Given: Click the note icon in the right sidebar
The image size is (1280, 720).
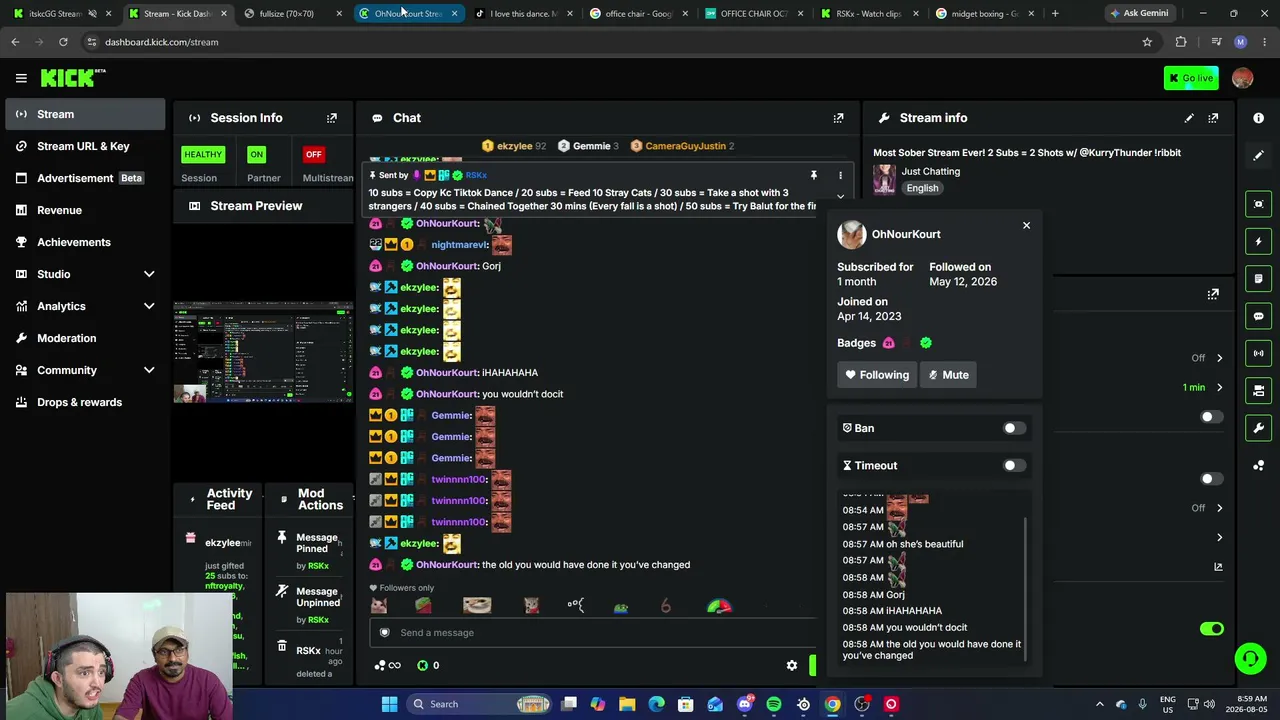Looking at the screenshot, I should [x=1258, y=278].
